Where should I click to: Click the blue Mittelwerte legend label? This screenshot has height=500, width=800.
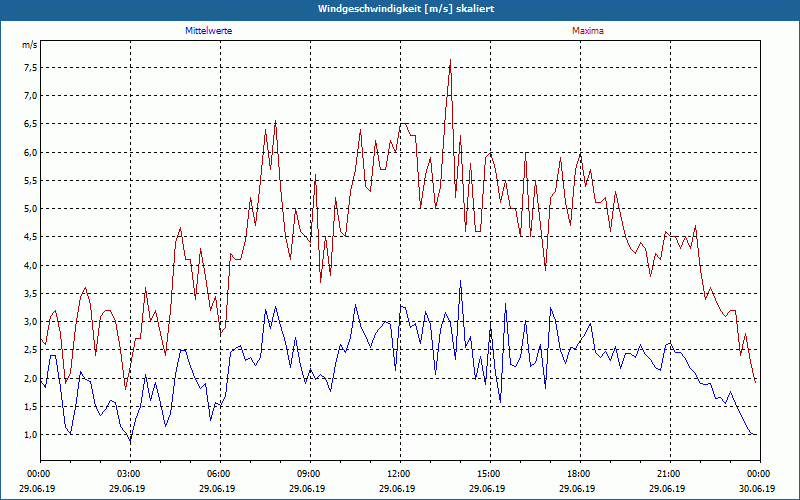(209, 31)
